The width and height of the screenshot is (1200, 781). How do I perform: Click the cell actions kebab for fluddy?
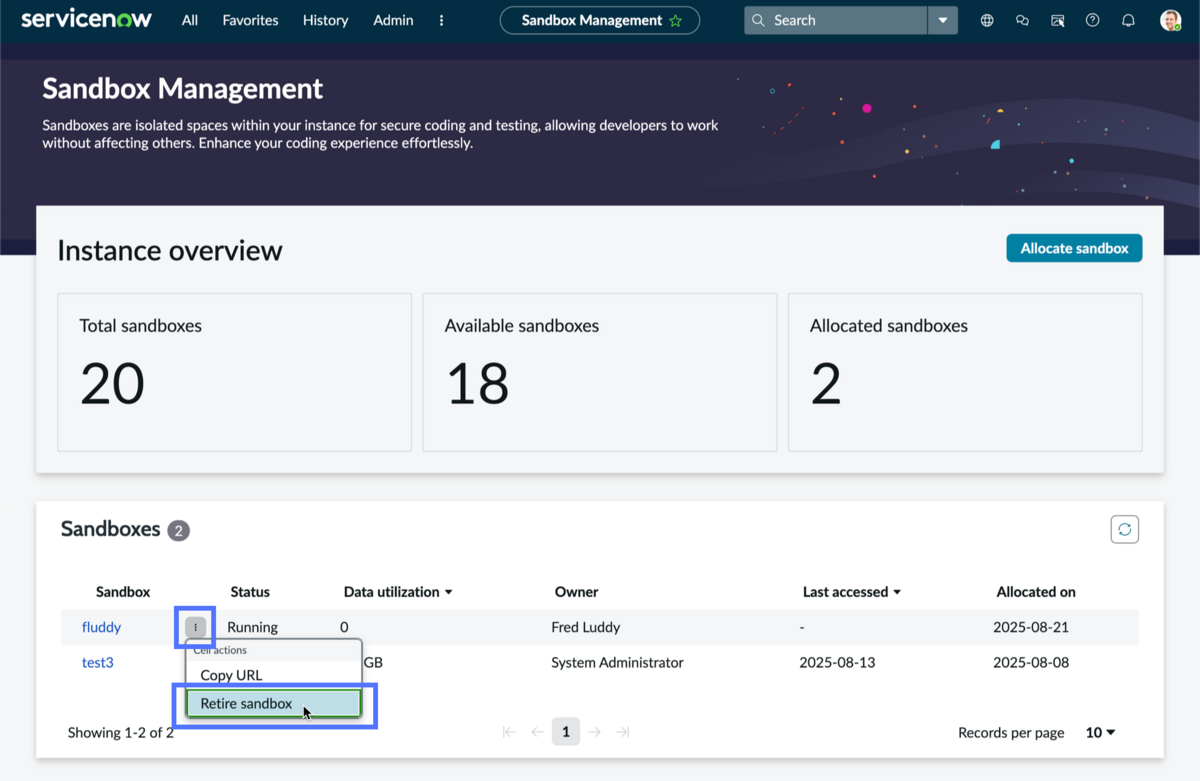[x=195, y=627]
